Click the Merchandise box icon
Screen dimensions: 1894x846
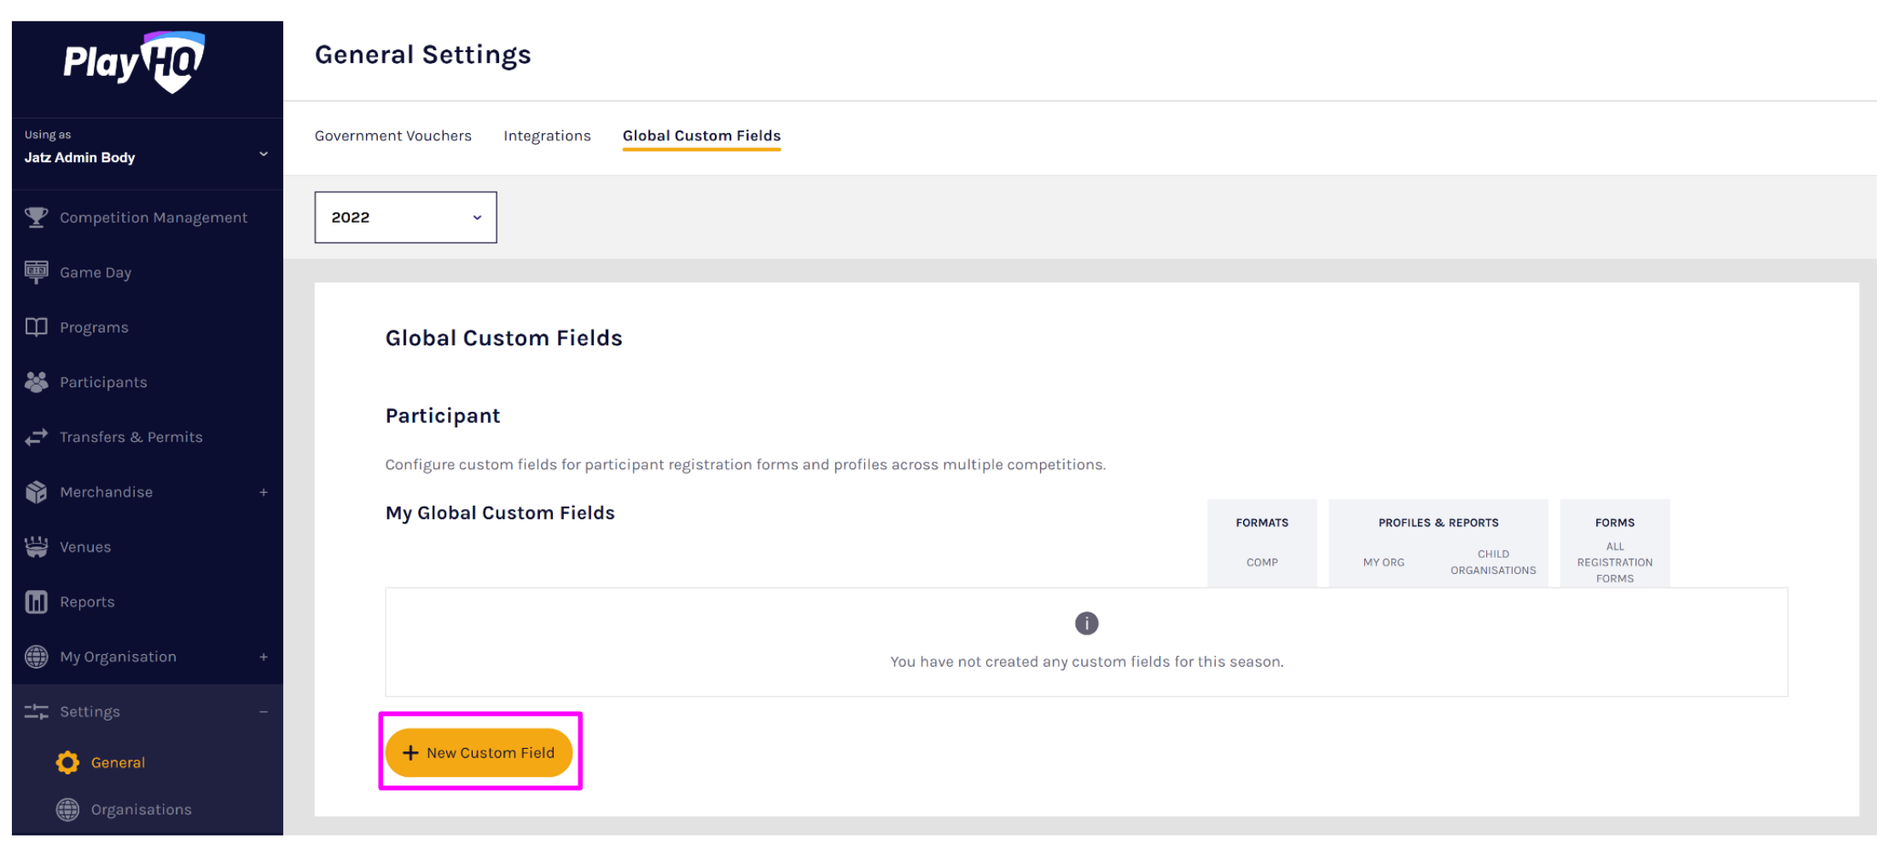pyautogui.click(x=36, y=492)
